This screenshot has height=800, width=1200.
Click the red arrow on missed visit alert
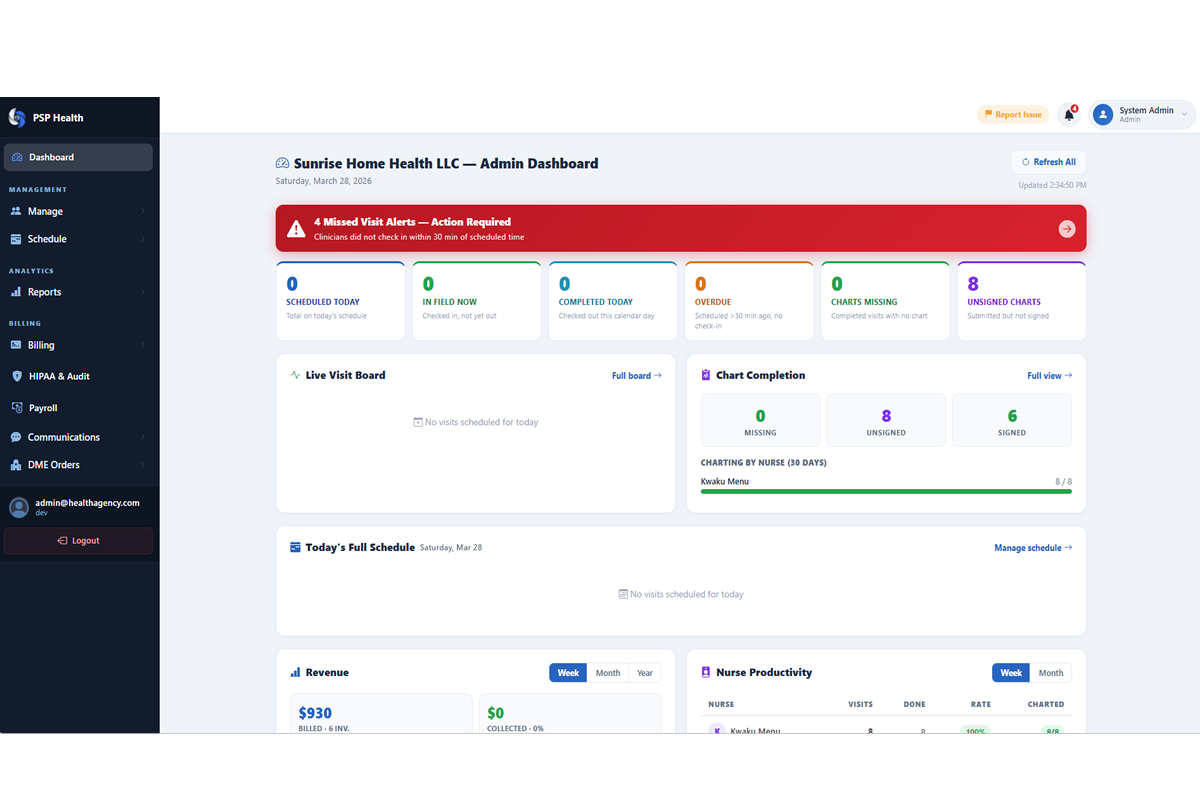pyautogui.click(x=1066, y=228)
